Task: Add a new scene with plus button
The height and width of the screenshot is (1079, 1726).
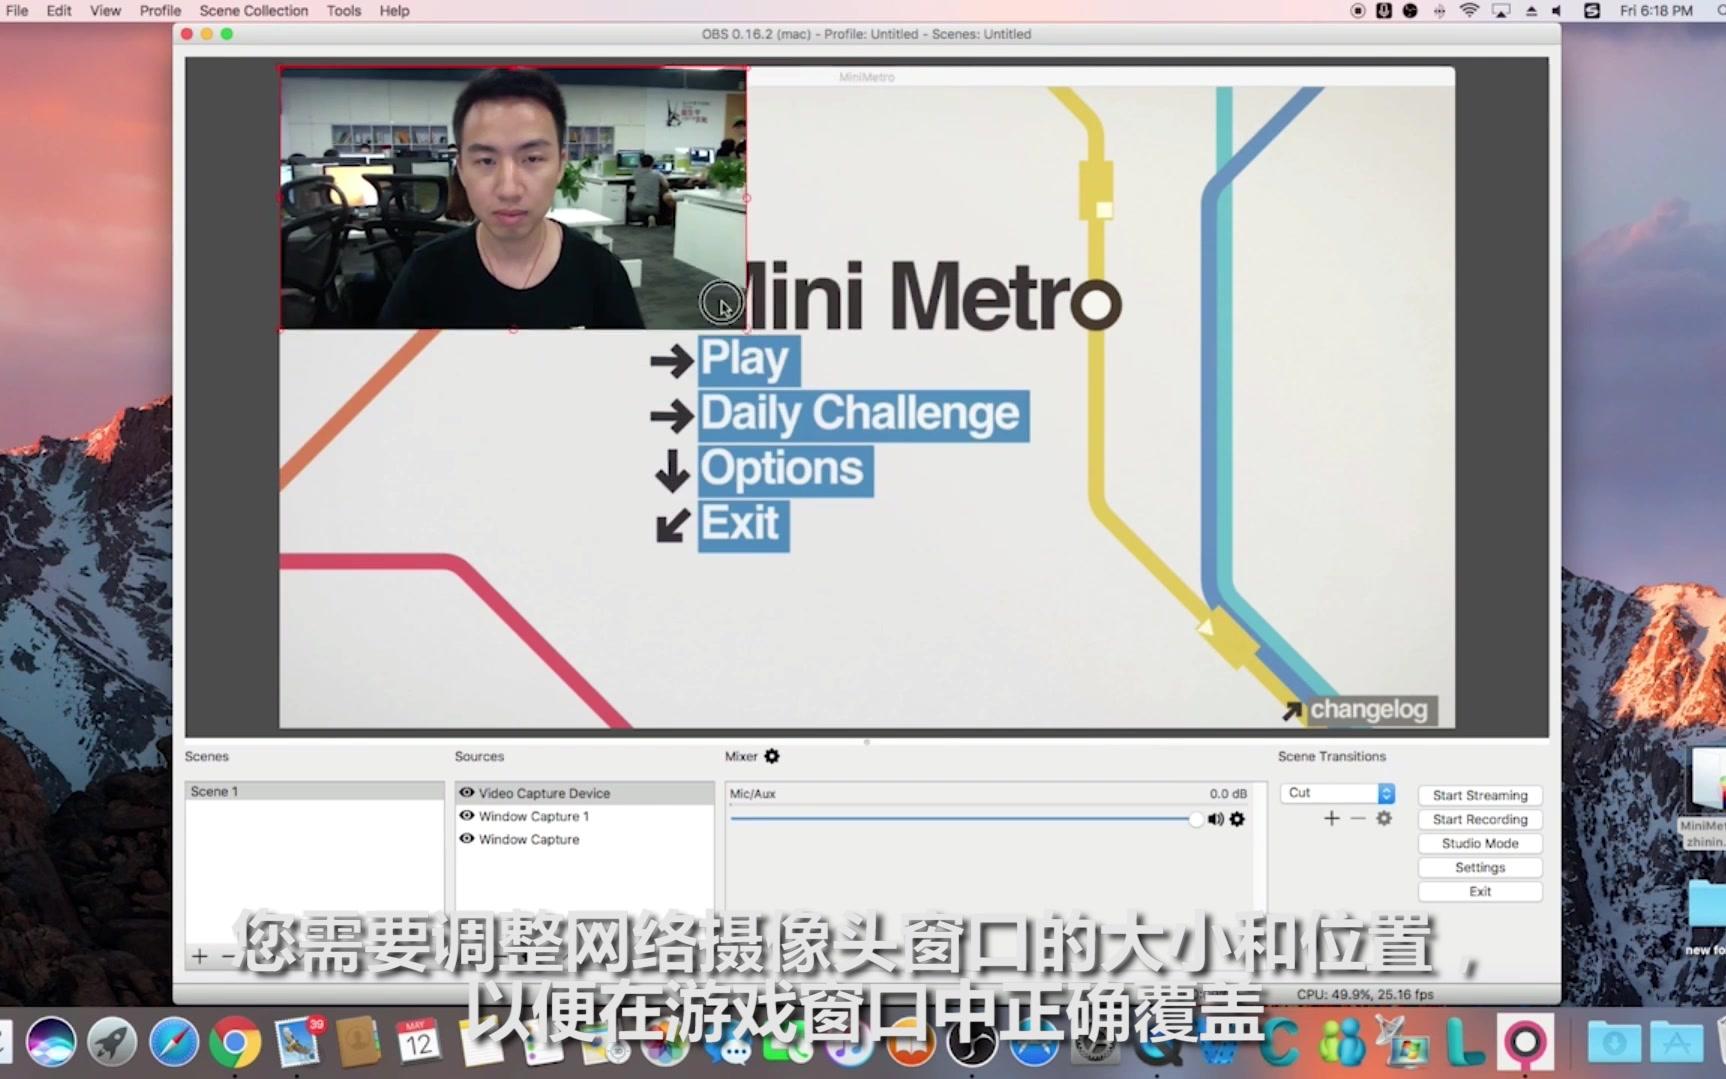Action: (200, 956)
